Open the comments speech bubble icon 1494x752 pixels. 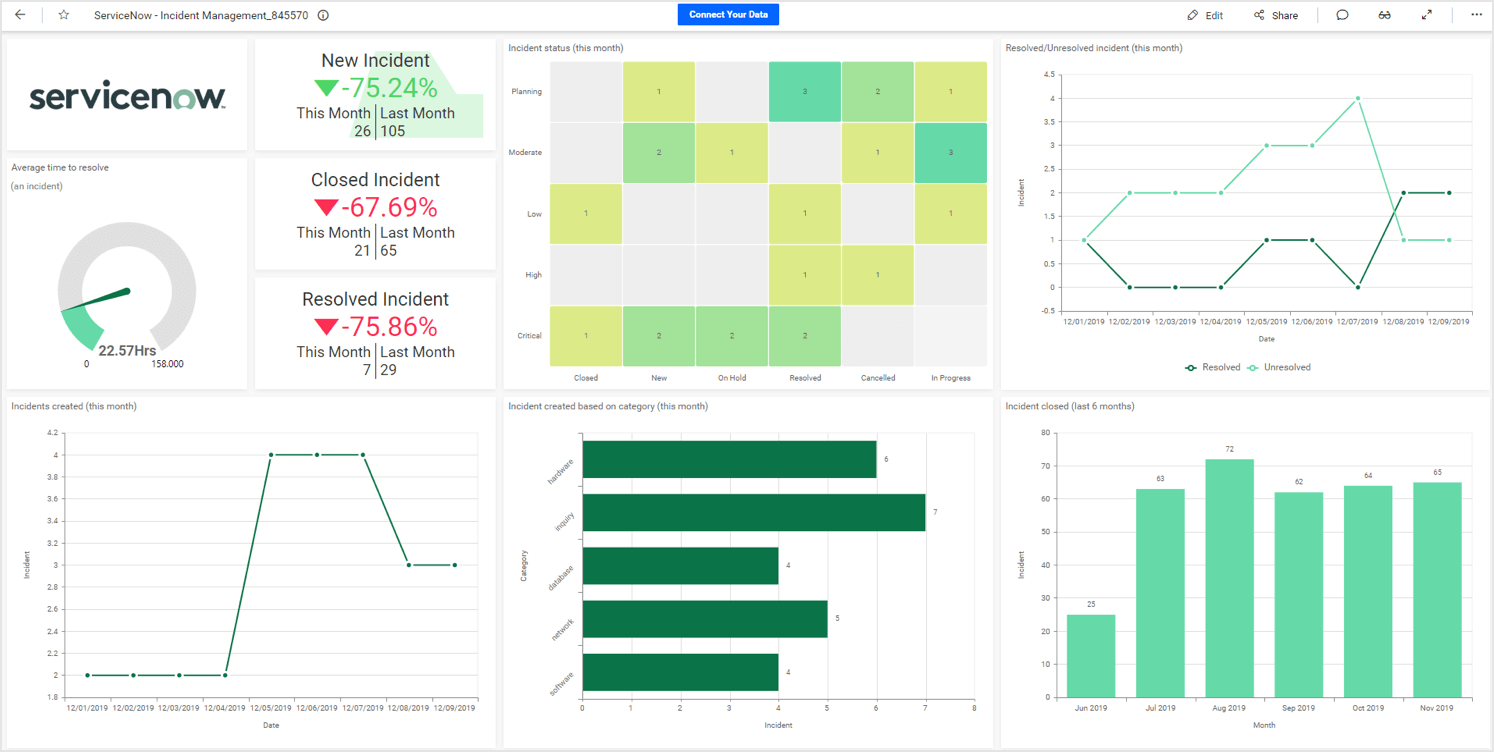(1342, 15)
